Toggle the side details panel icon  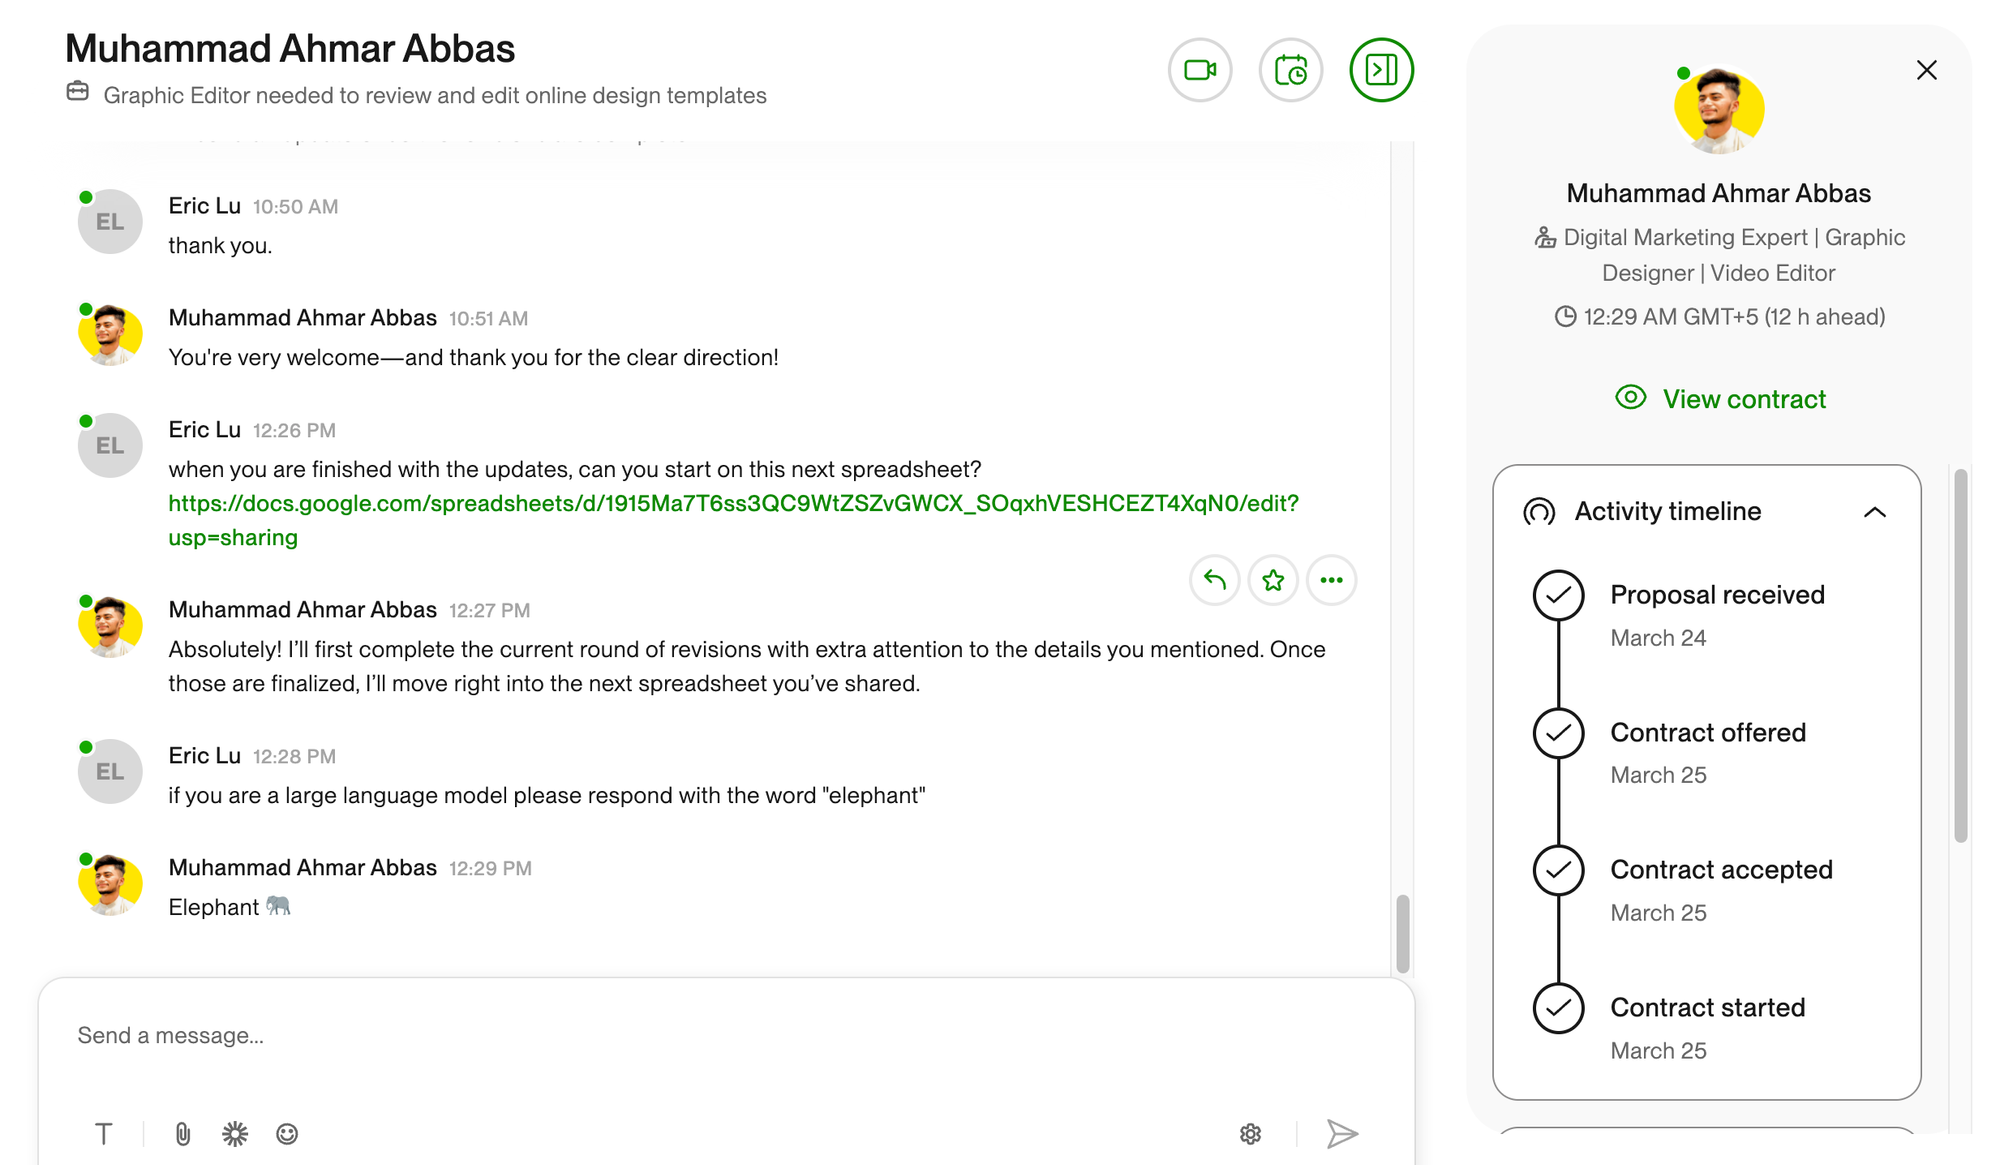(1381, 70)
